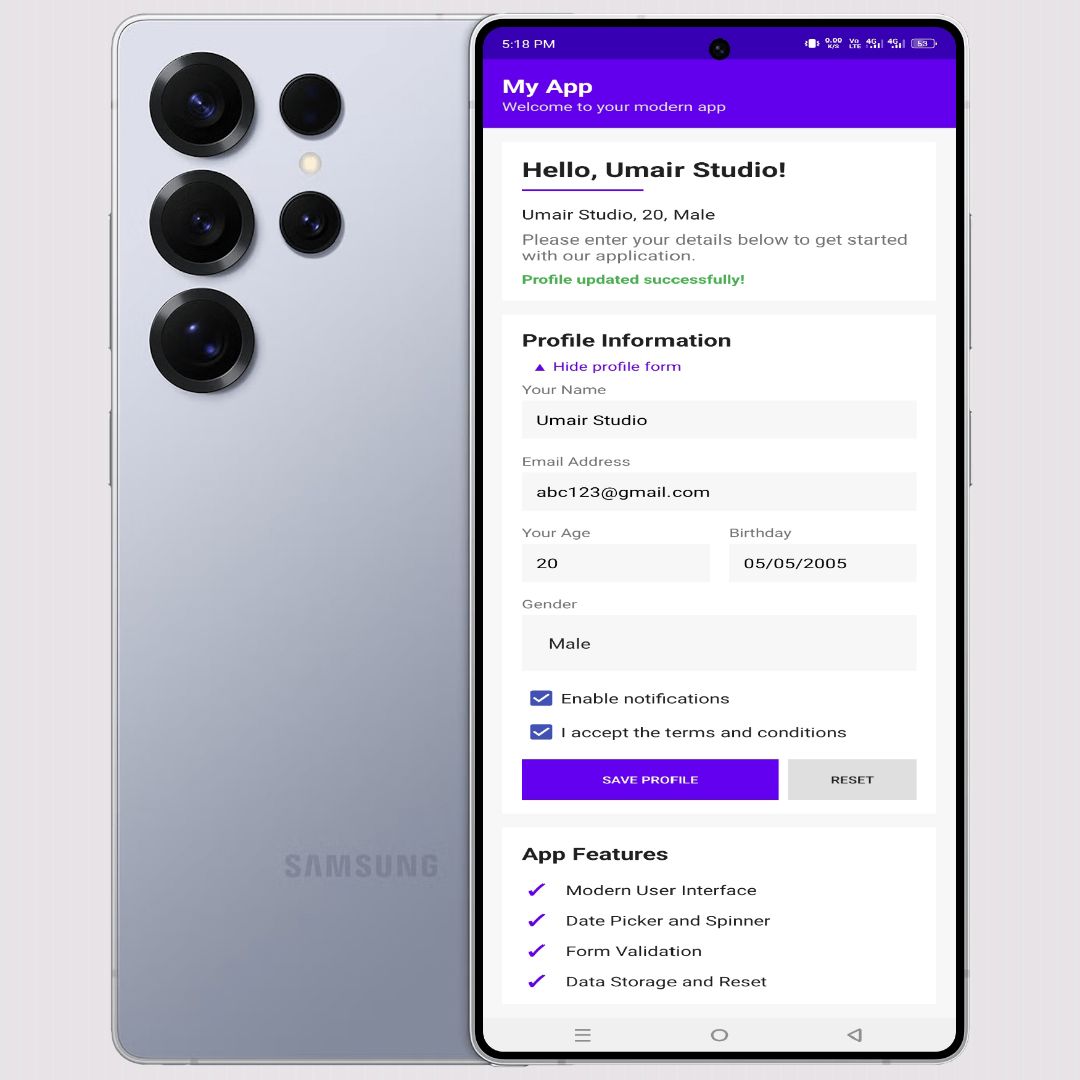
Task: Select the Your Age field
Action: [x=616, y=563]
